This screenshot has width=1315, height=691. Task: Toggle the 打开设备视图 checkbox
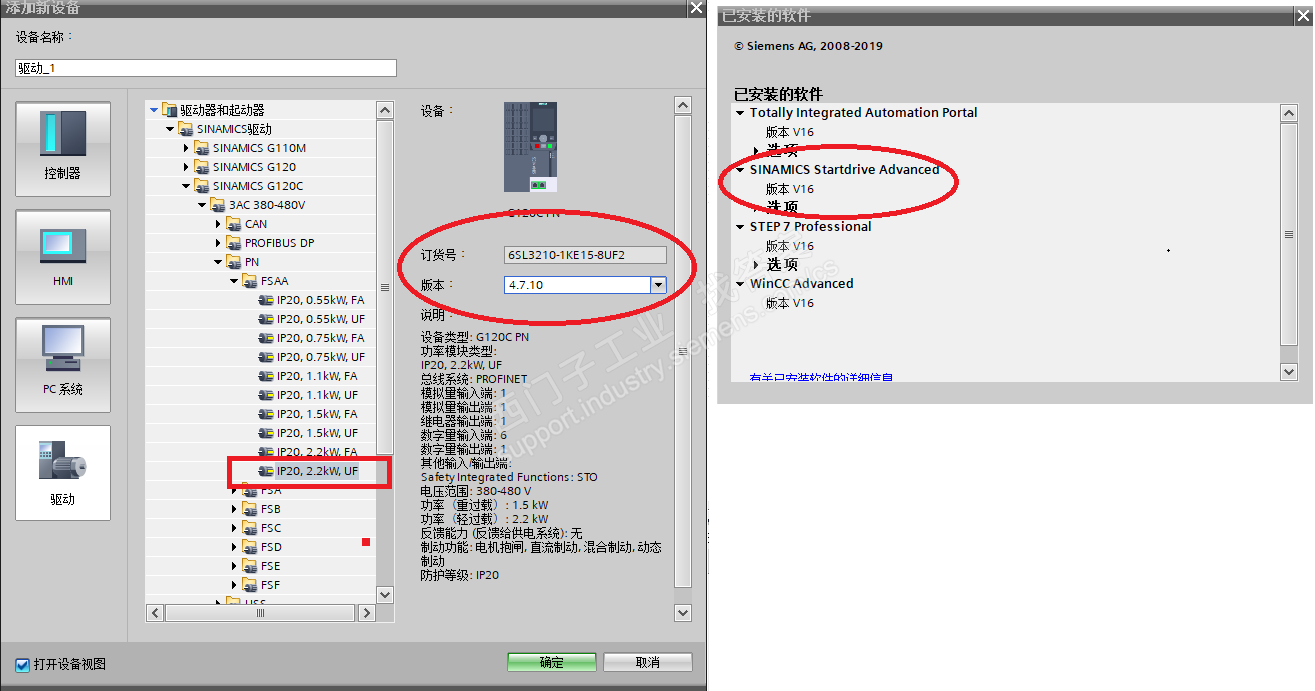tap(23, 665)
